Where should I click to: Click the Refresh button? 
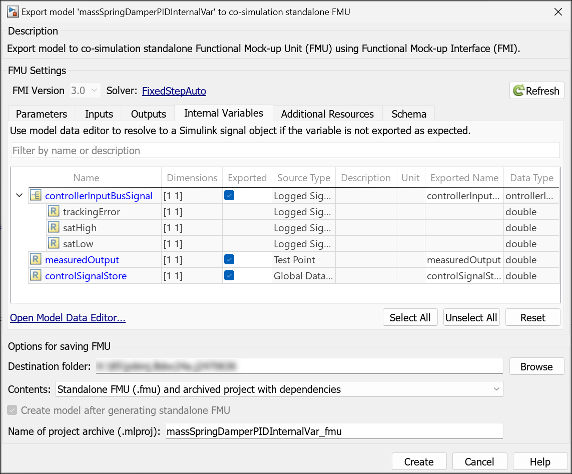(x=537, y=90)
